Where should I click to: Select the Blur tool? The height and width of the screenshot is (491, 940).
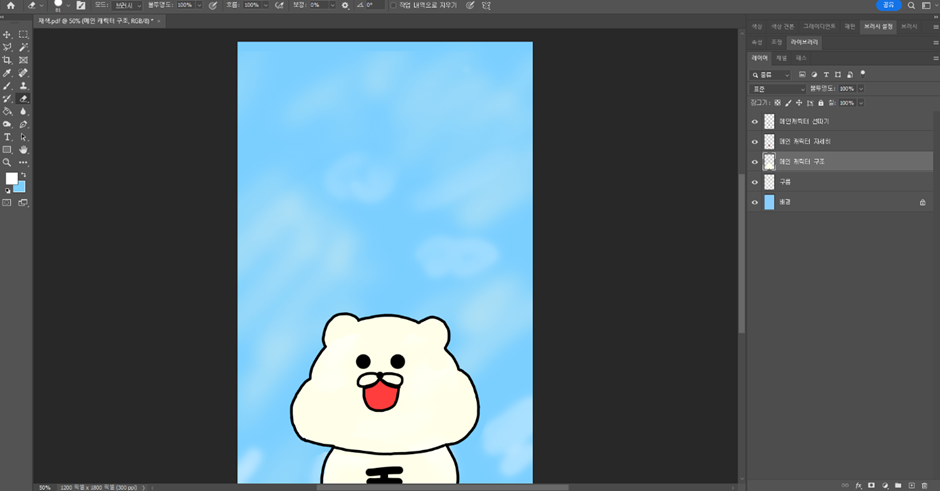(x=23, y=112)
